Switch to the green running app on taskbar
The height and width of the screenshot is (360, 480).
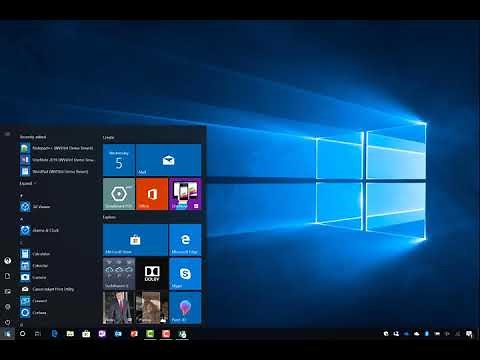(150, 334)
